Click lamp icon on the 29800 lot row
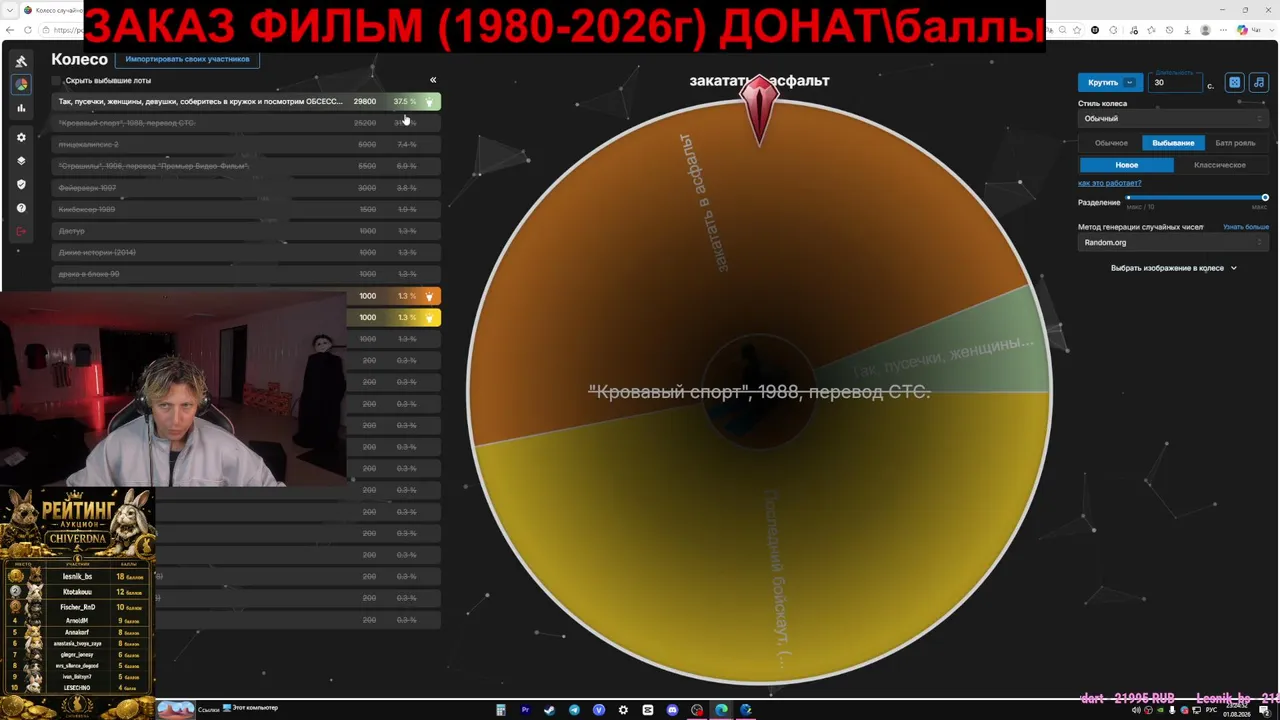This screenshot has width=1280, height=720. pyautogui.click(x=429, y=102)
